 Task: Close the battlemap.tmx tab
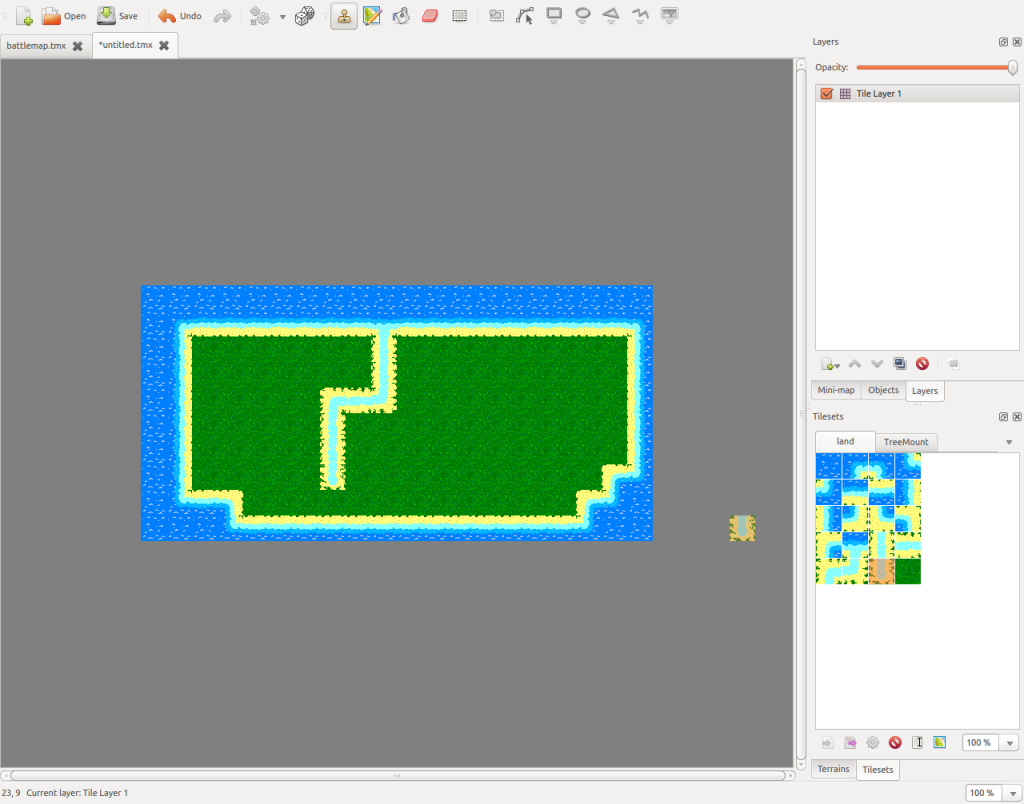coord(78,46)
